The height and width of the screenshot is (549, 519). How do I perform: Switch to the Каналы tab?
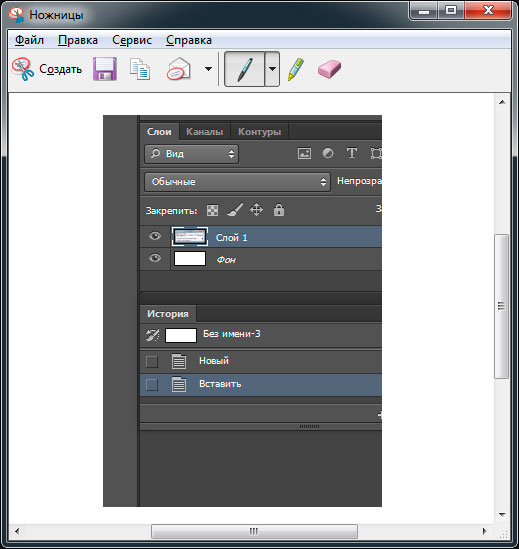click(x=205, y=132)
